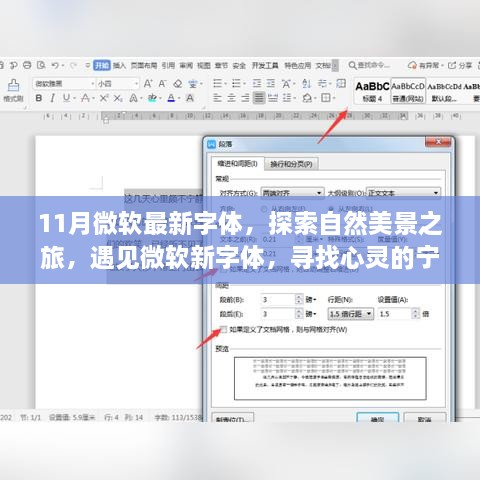The width and height of the screenshot is (480, 480).
Task: Apply italic formatting to the text
Action: (52, 98)
